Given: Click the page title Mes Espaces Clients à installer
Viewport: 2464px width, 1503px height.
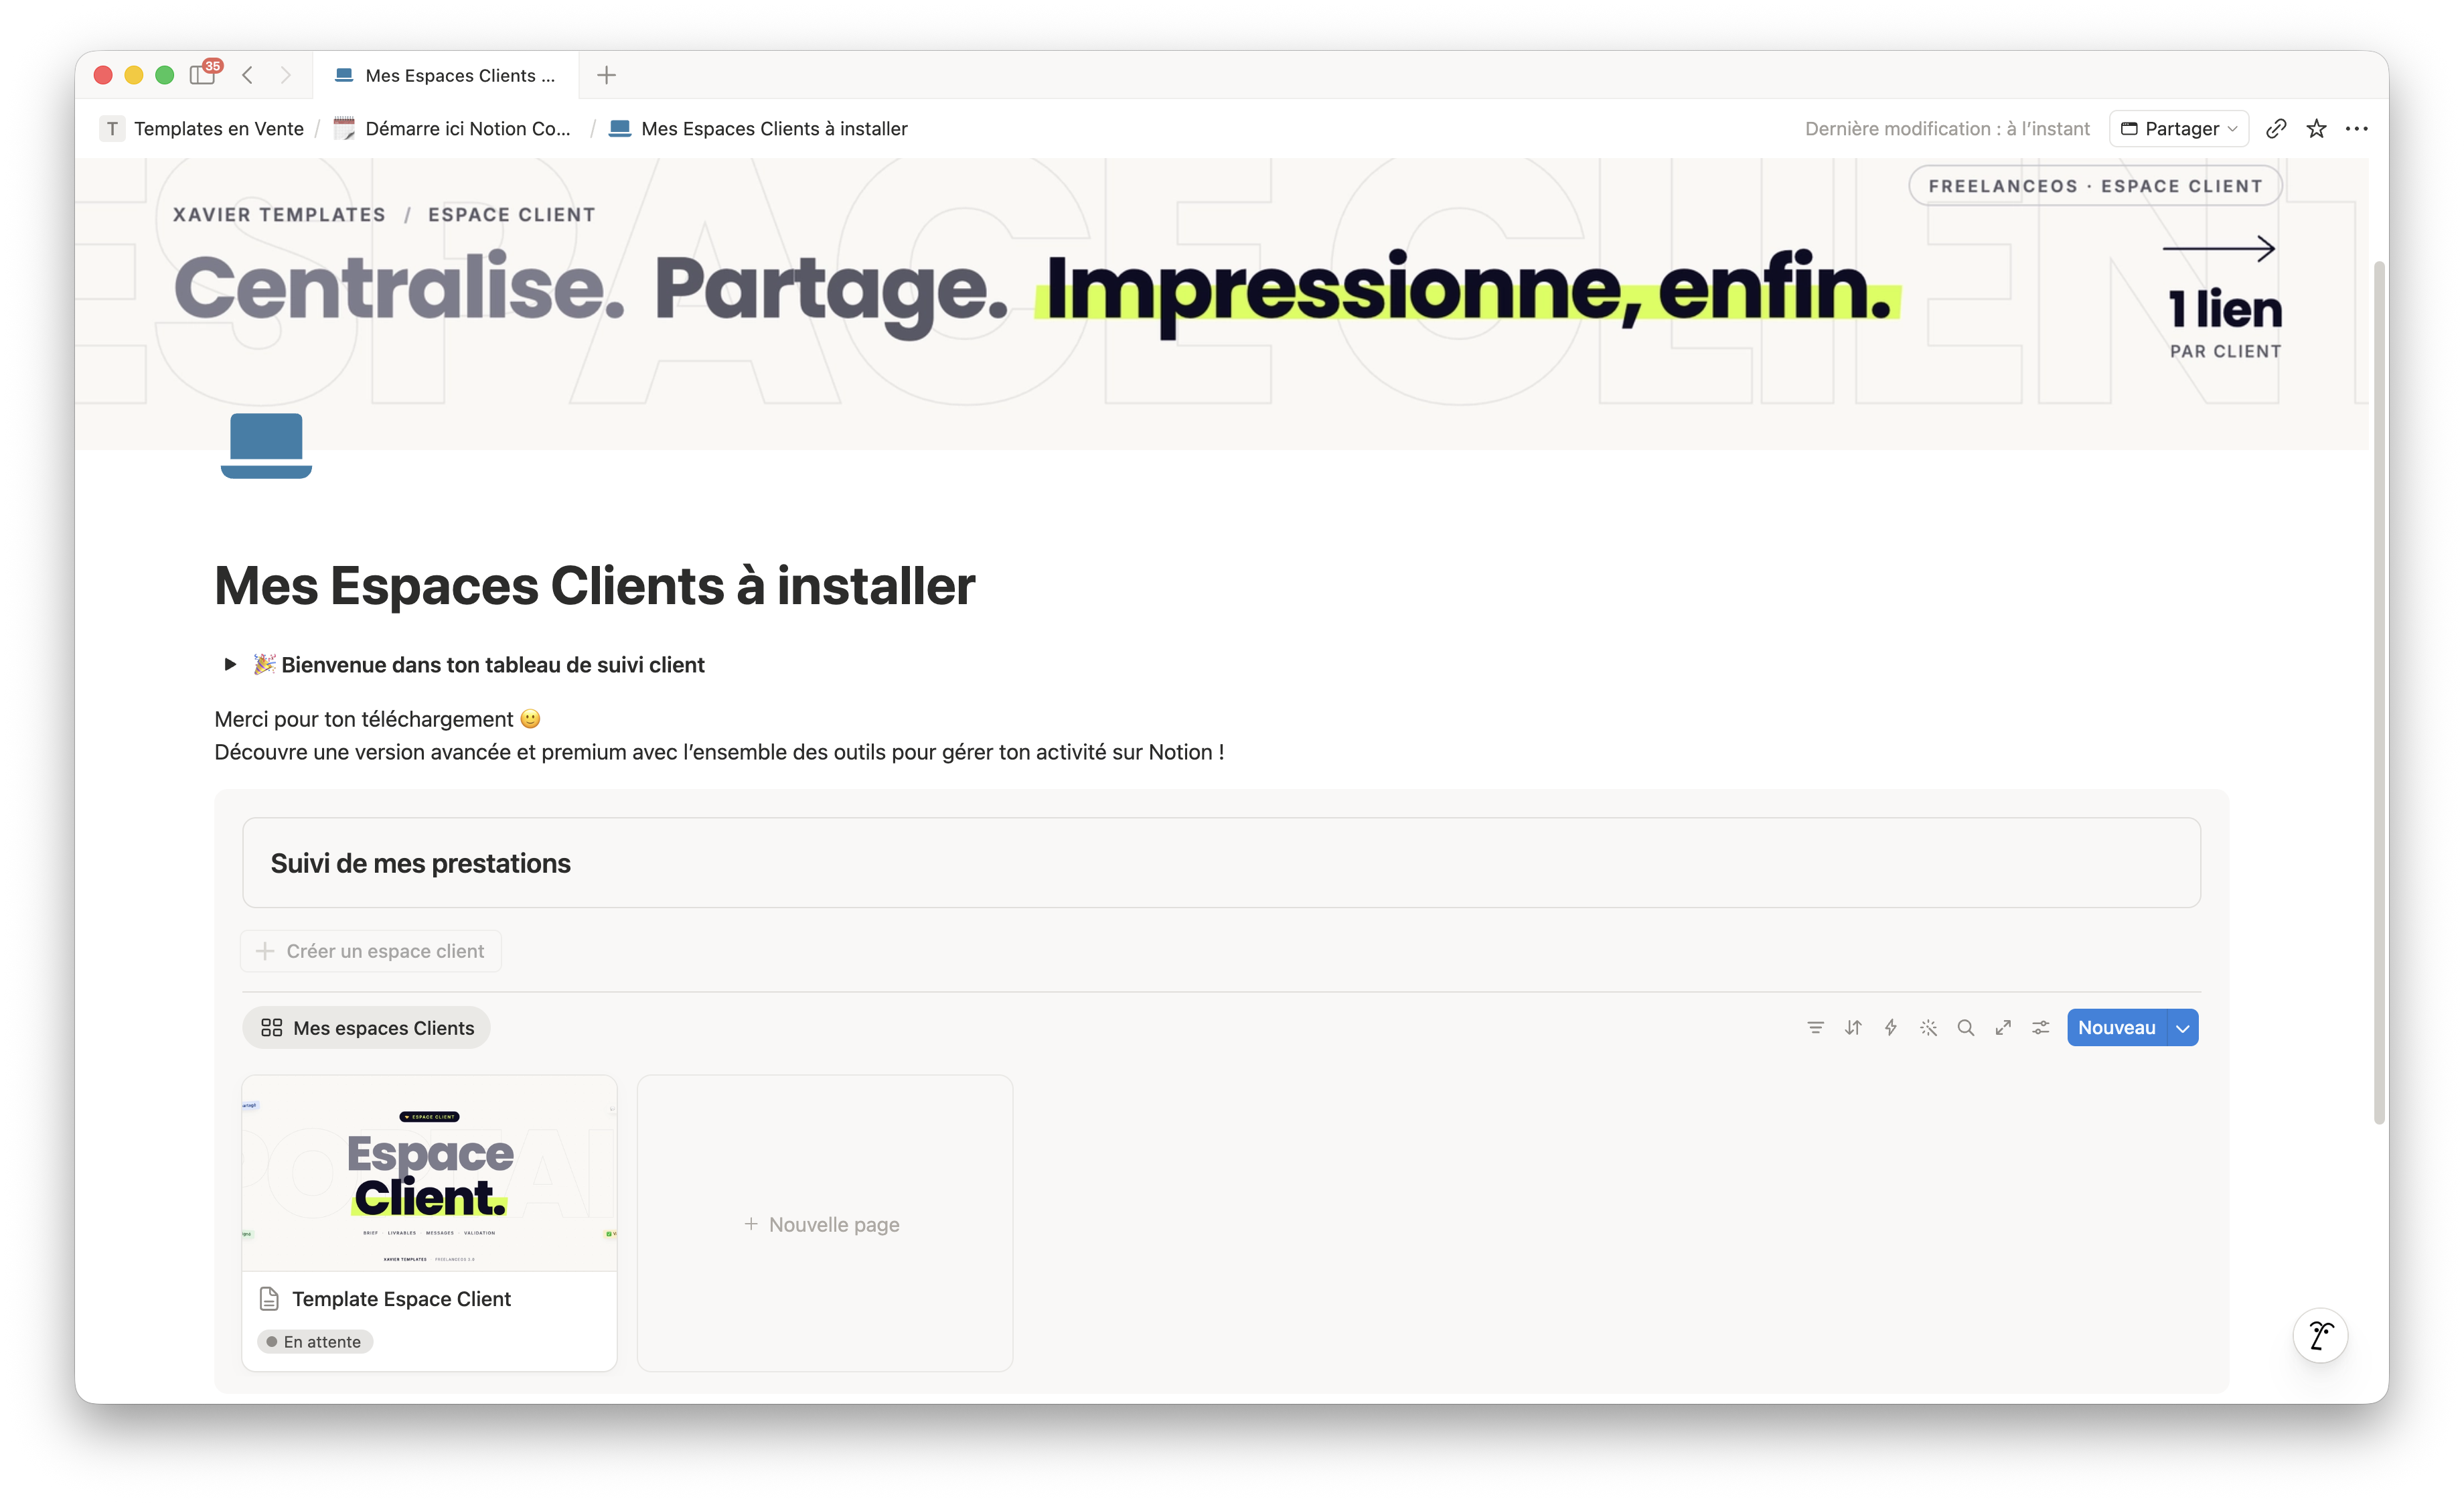Looking at the screenshot, I should [594, 586].
